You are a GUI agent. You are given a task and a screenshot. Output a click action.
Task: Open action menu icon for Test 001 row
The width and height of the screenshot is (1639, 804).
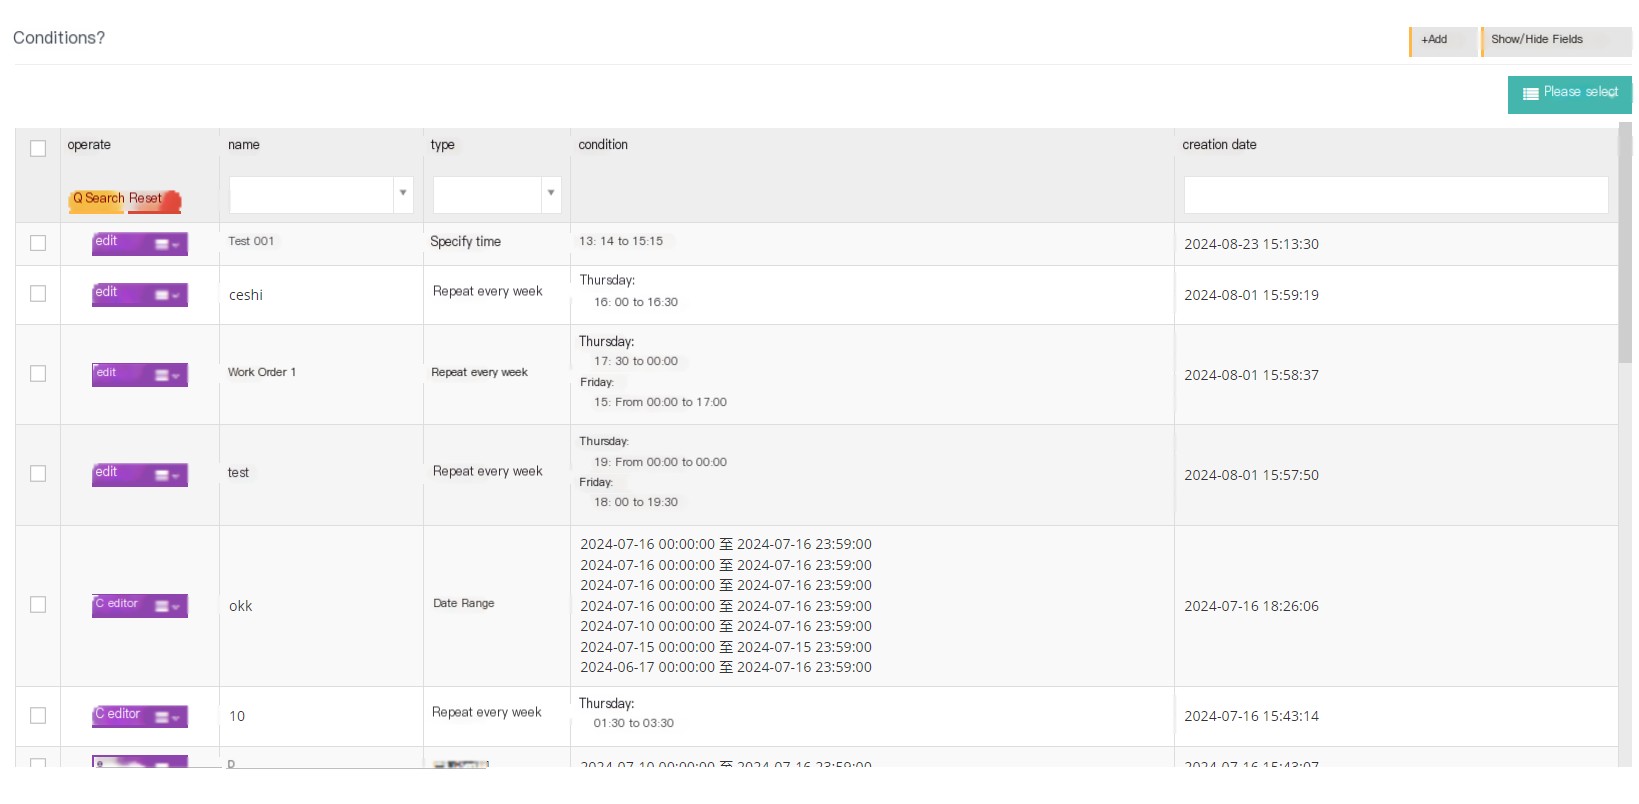tap(166, 244)
